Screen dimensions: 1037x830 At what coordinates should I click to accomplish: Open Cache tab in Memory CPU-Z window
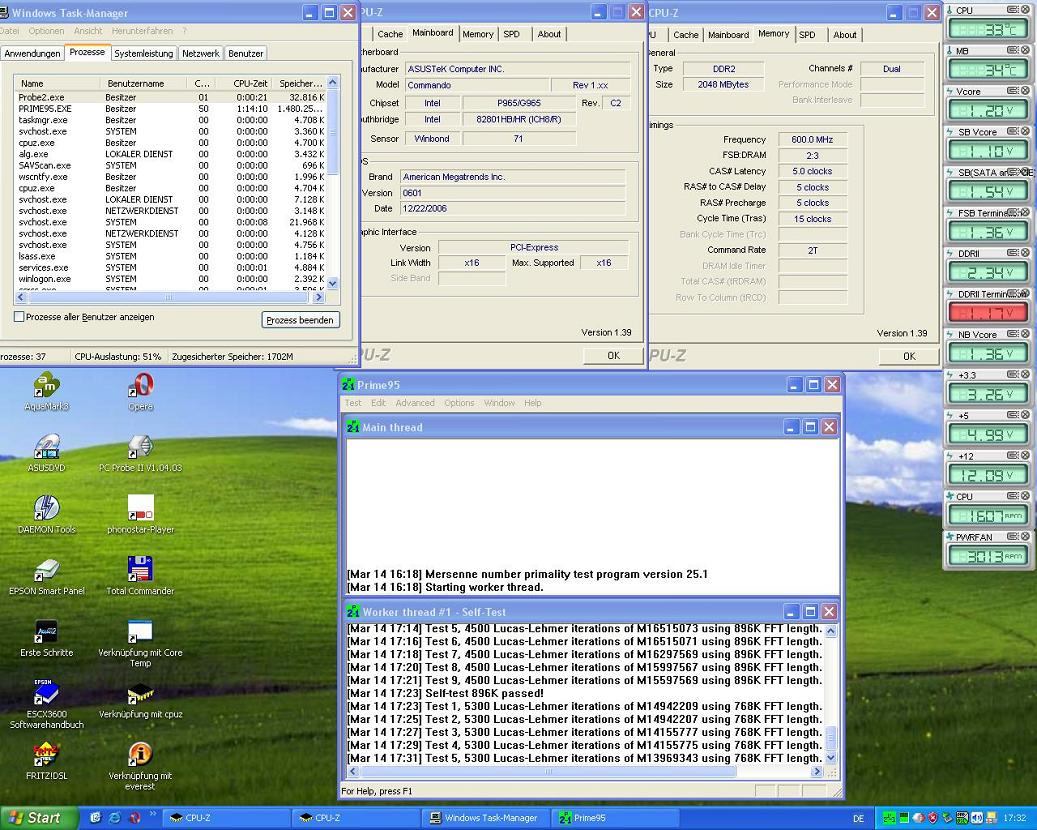point(686,35)
